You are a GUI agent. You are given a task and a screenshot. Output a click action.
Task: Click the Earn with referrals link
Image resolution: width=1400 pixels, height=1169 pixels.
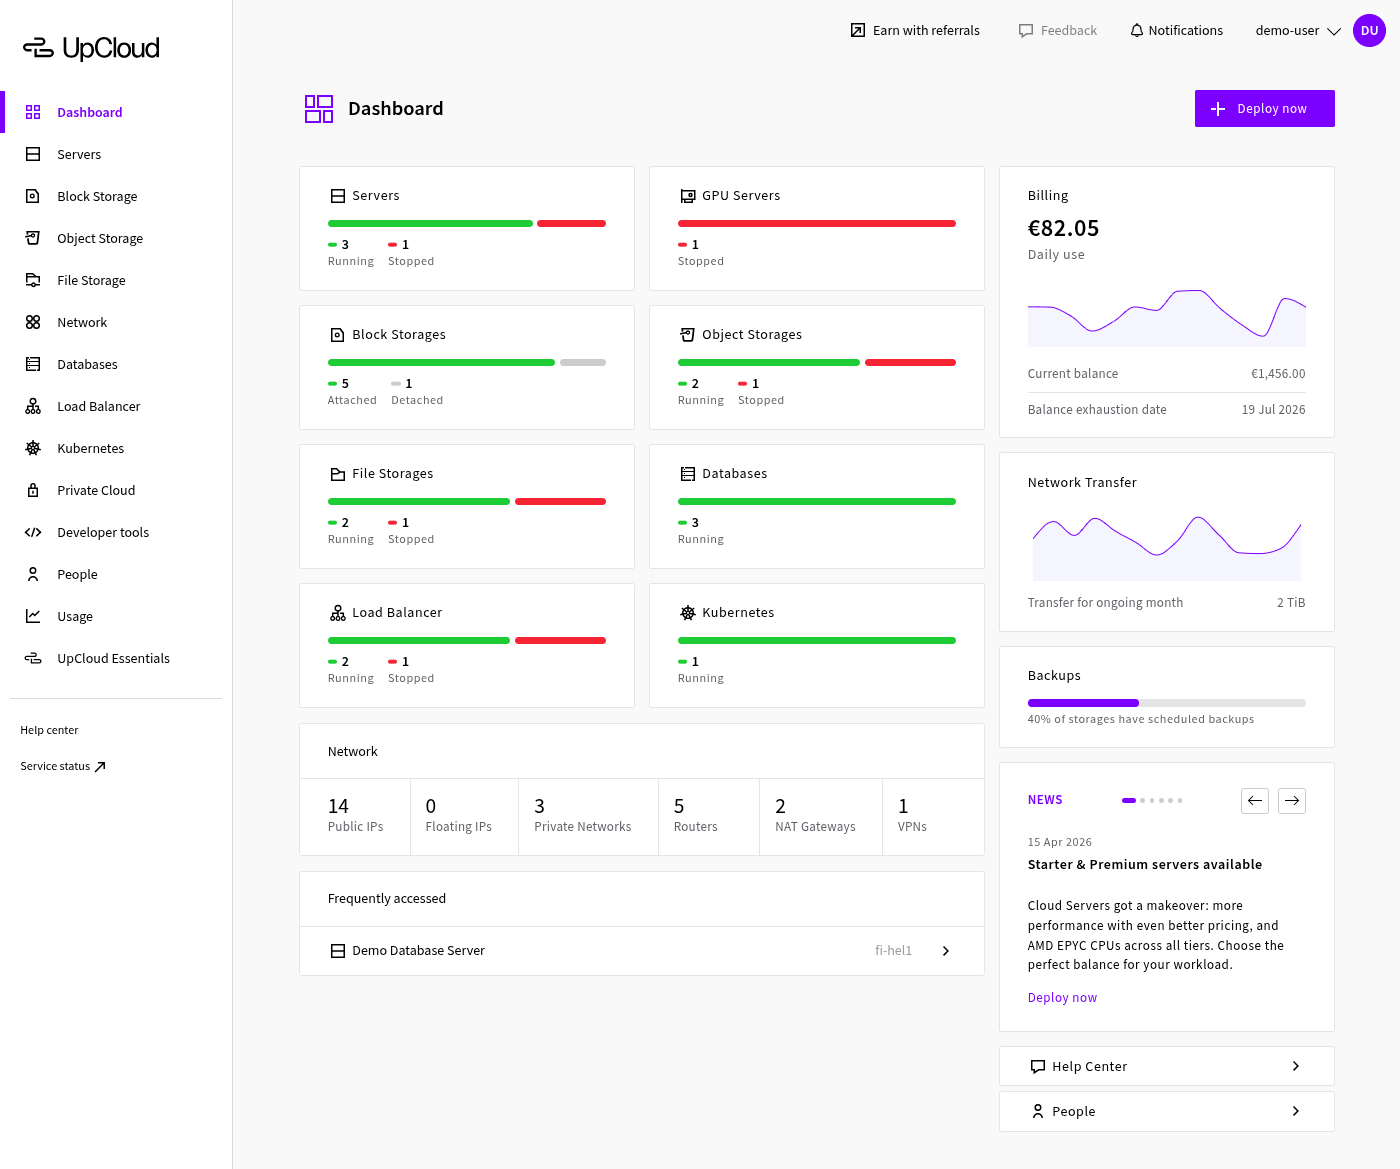click(915, 30)
